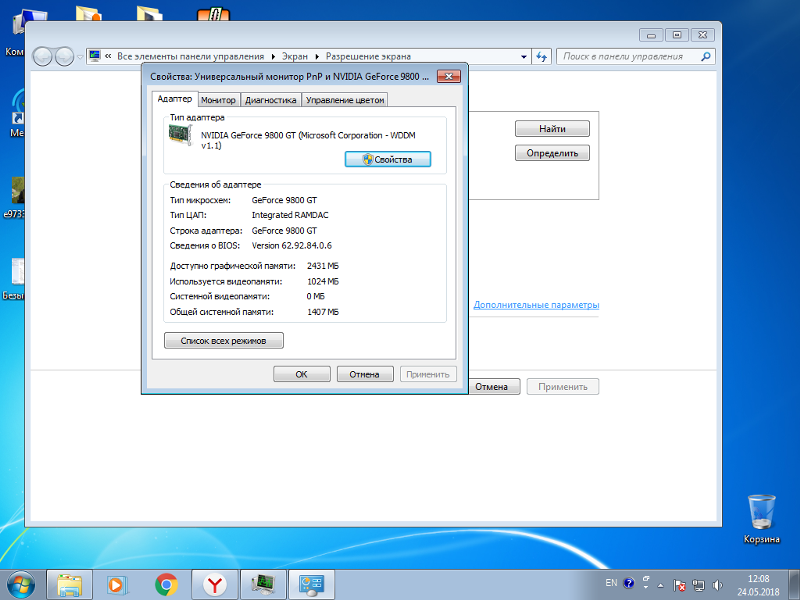Open the Управление цветом tab
The height and width of the screenshot is (600, 800).
pos(345,100)
